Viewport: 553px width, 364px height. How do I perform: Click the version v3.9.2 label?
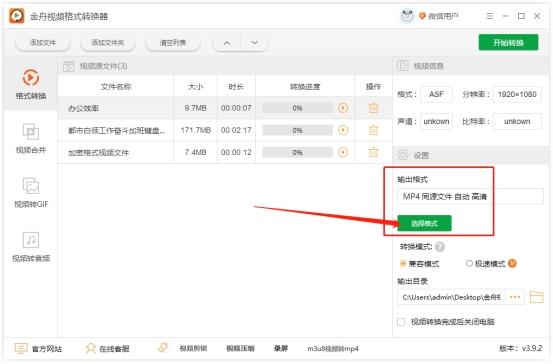coord(520,348)
